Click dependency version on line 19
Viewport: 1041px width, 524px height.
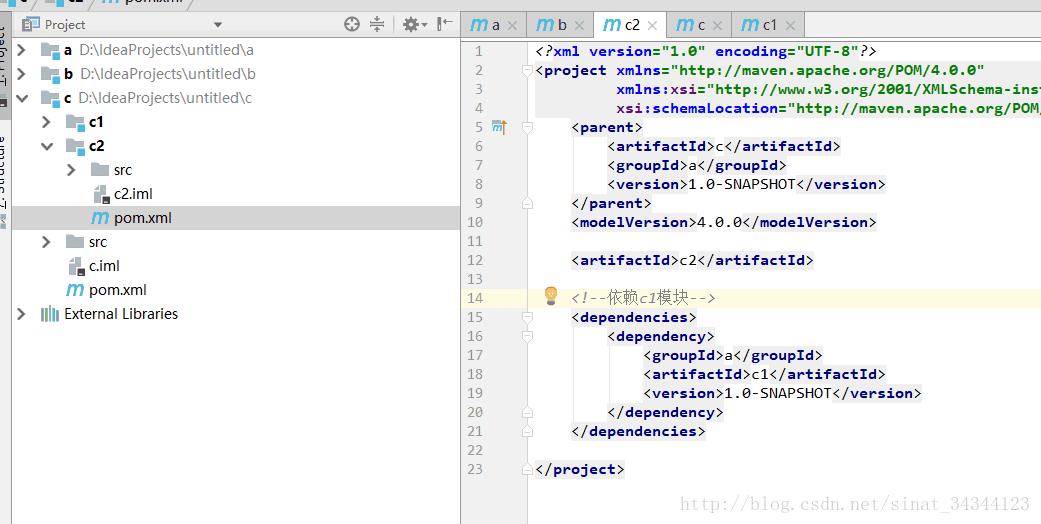[782, 394]
